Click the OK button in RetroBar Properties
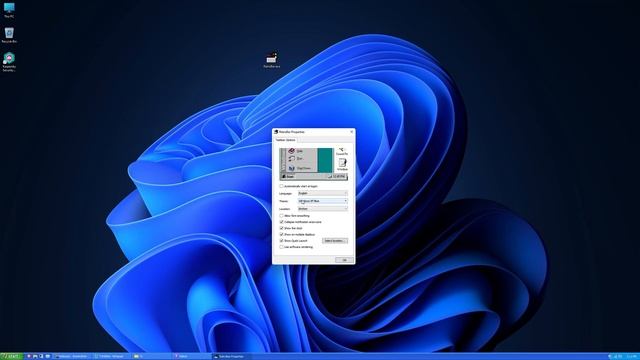The width and height of the screenshot is (640, 360). [x=344, y=260]
